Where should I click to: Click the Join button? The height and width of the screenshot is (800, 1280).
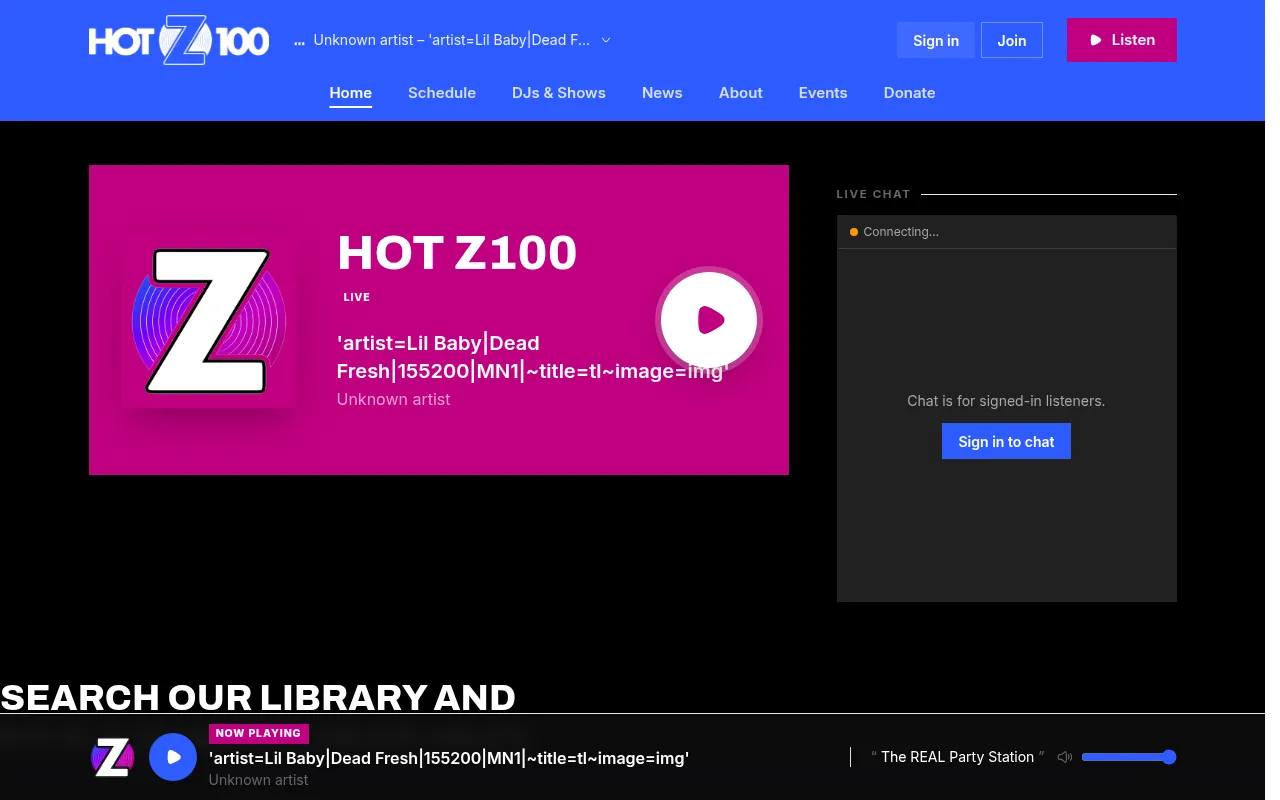1012,40
